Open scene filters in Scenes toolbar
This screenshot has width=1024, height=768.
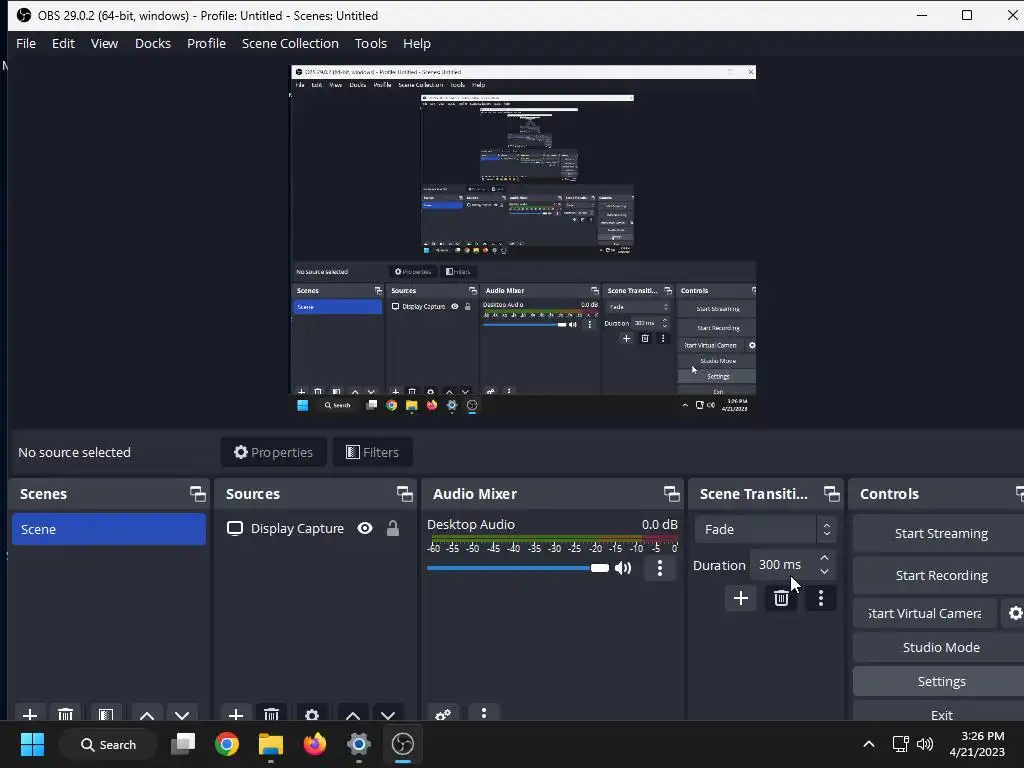[x=106, y=714]
